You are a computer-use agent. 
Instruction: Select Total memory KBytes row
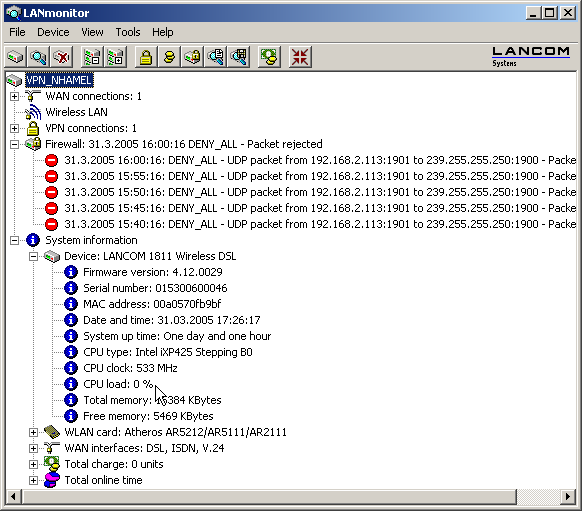[152, 400]
